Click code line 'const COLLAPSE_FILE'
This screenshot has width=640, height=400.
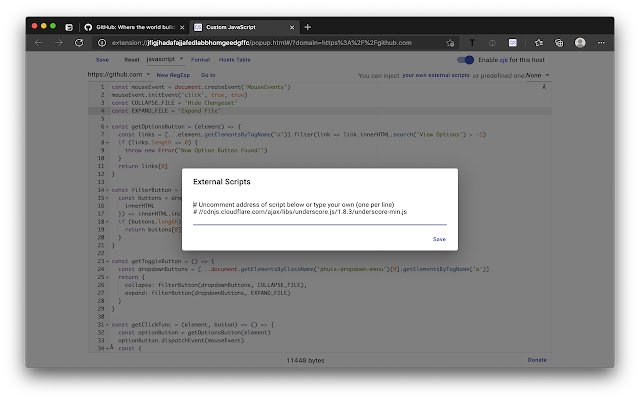(174, 103)
